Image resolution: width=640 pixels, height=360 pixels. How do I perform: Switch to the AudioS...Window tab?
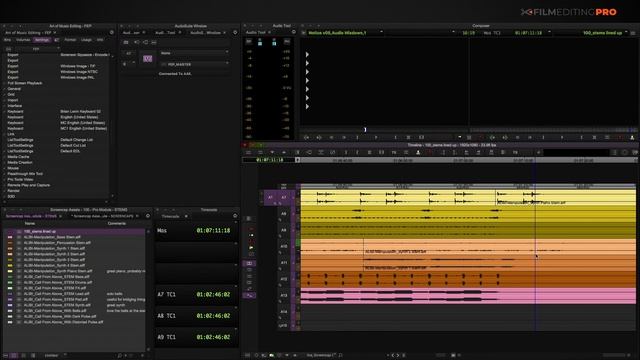click(205, 33)
